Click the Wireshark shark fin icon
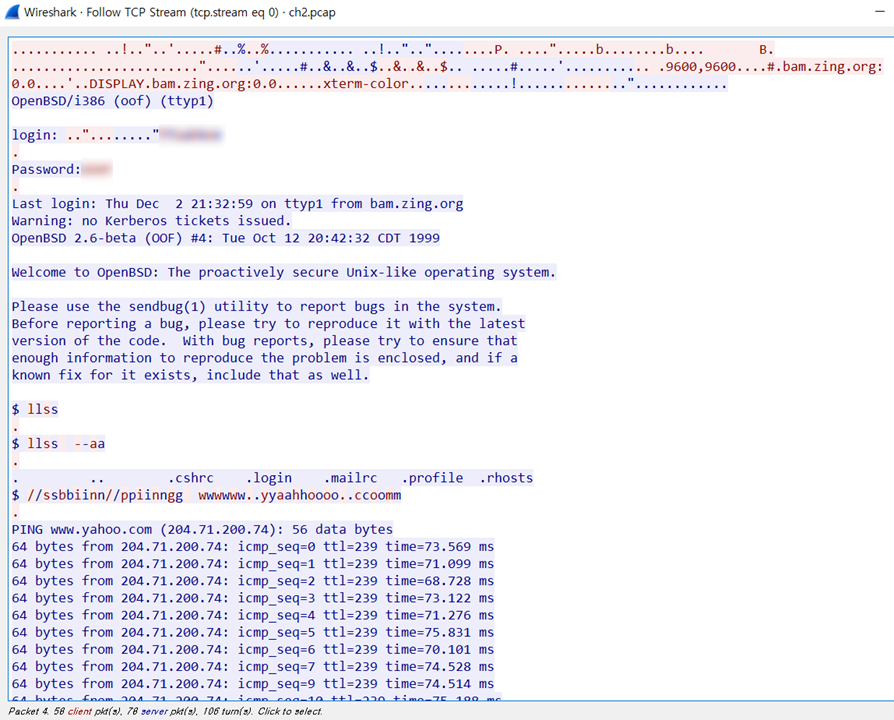894x720 pixels. tap(12, 12)
